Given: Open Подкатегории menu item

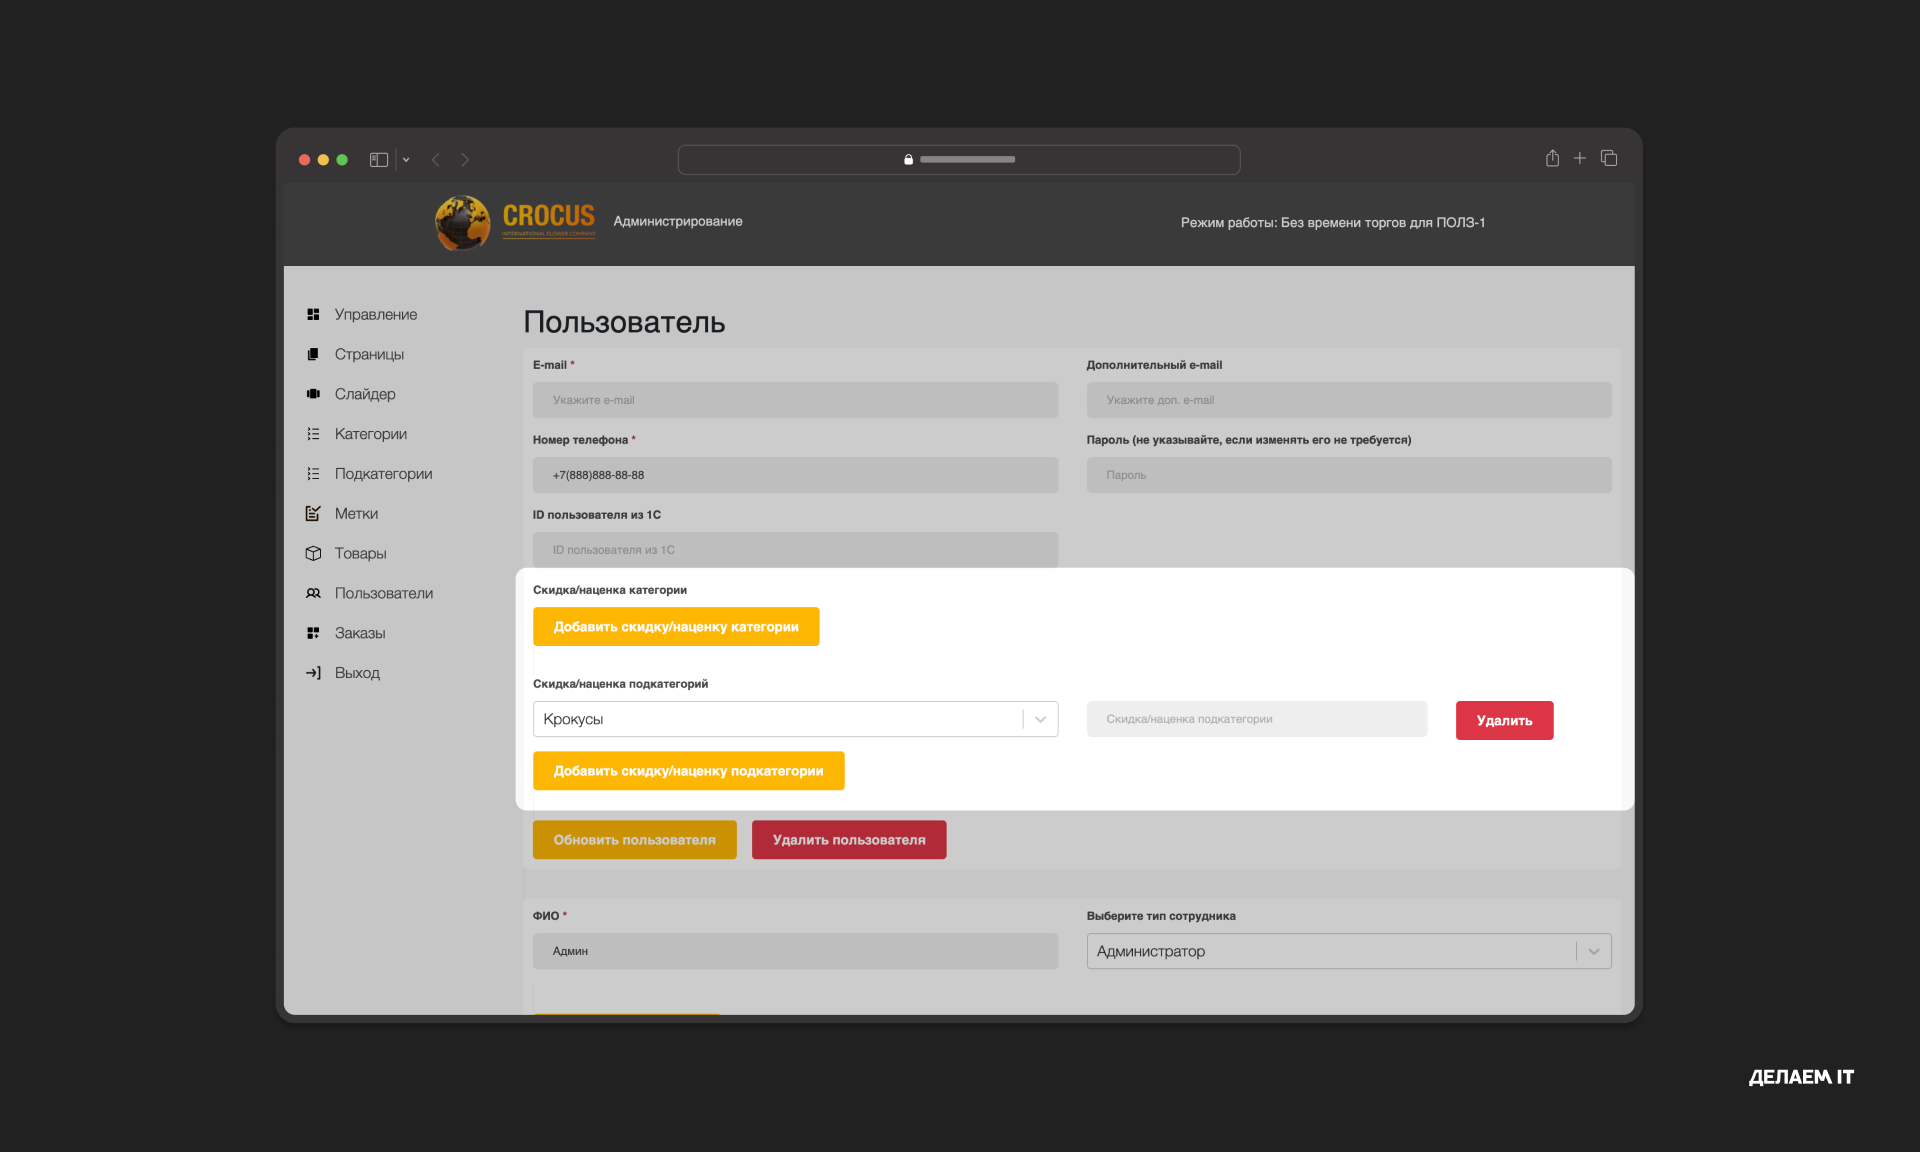Looking at the screenshot, I should tap(383, 474).
